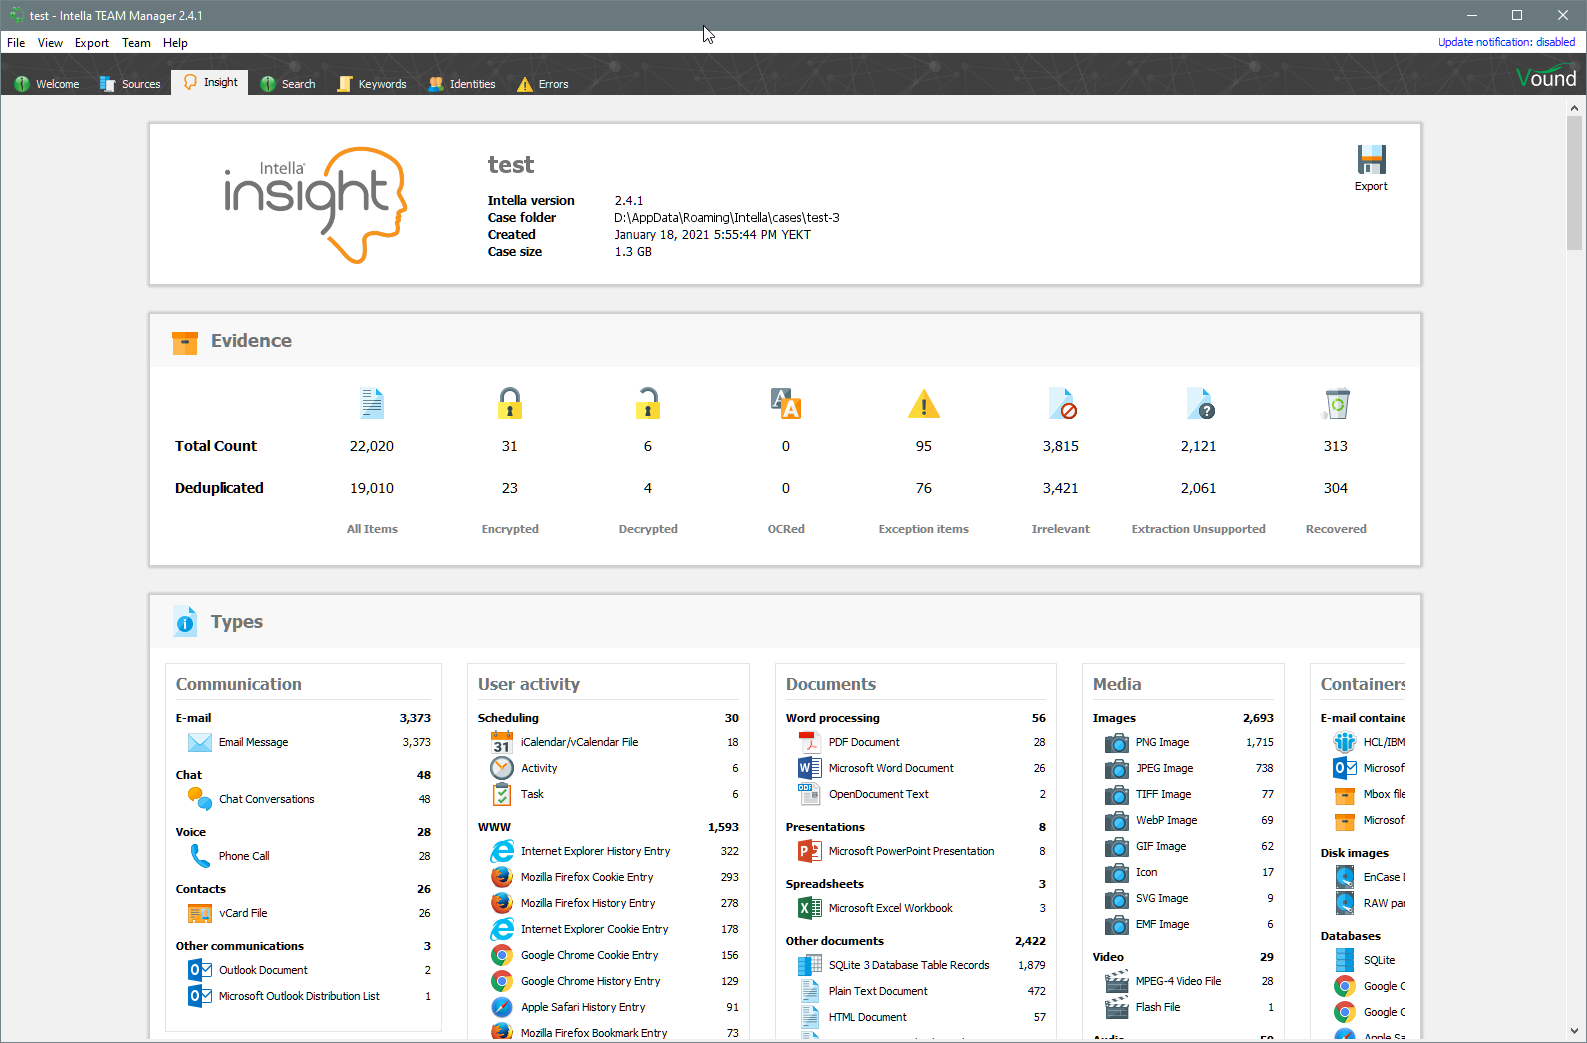Click the Decrypted open padlock icon
Screen dimensions: 1587x1043
point(648,404)
